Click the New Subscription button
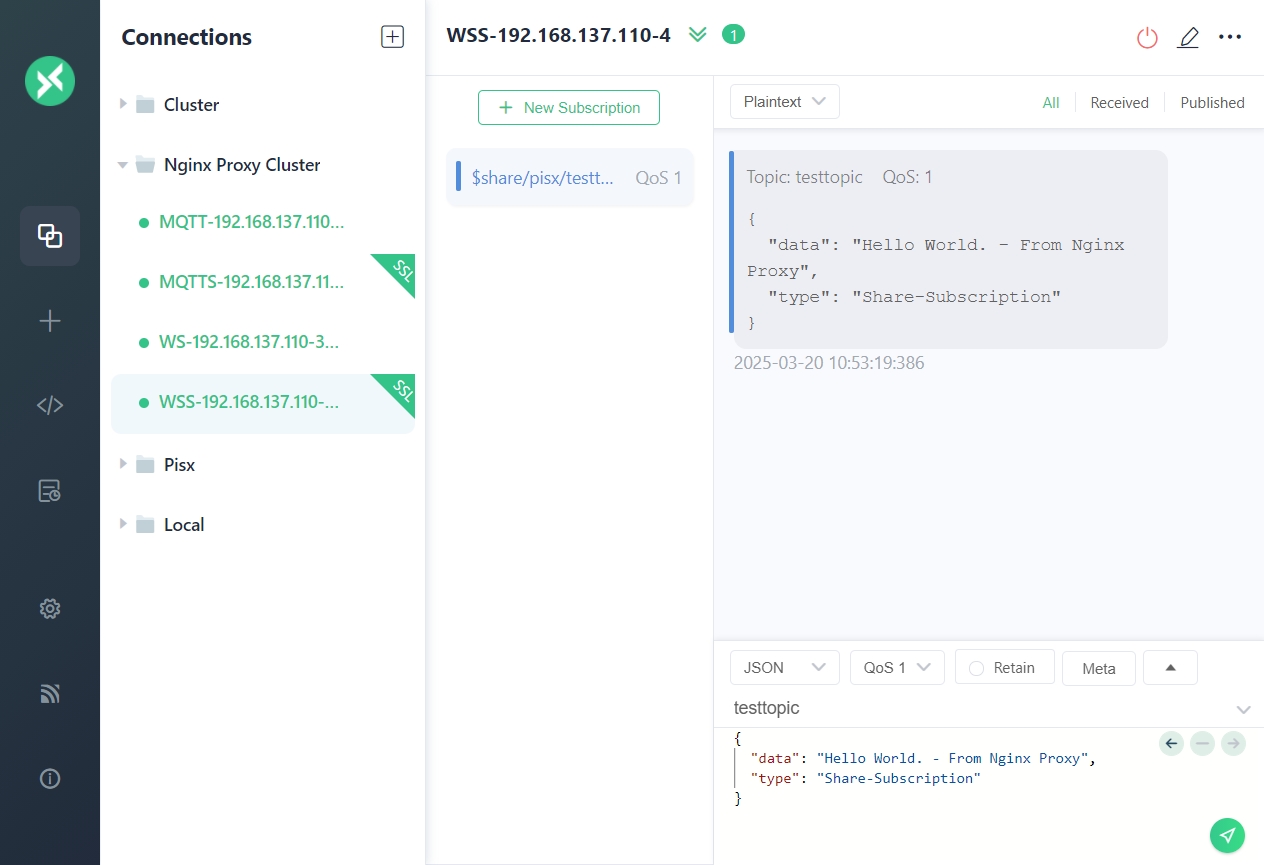This screenshot has height=865, width=1264. click(x=568, y=108)
